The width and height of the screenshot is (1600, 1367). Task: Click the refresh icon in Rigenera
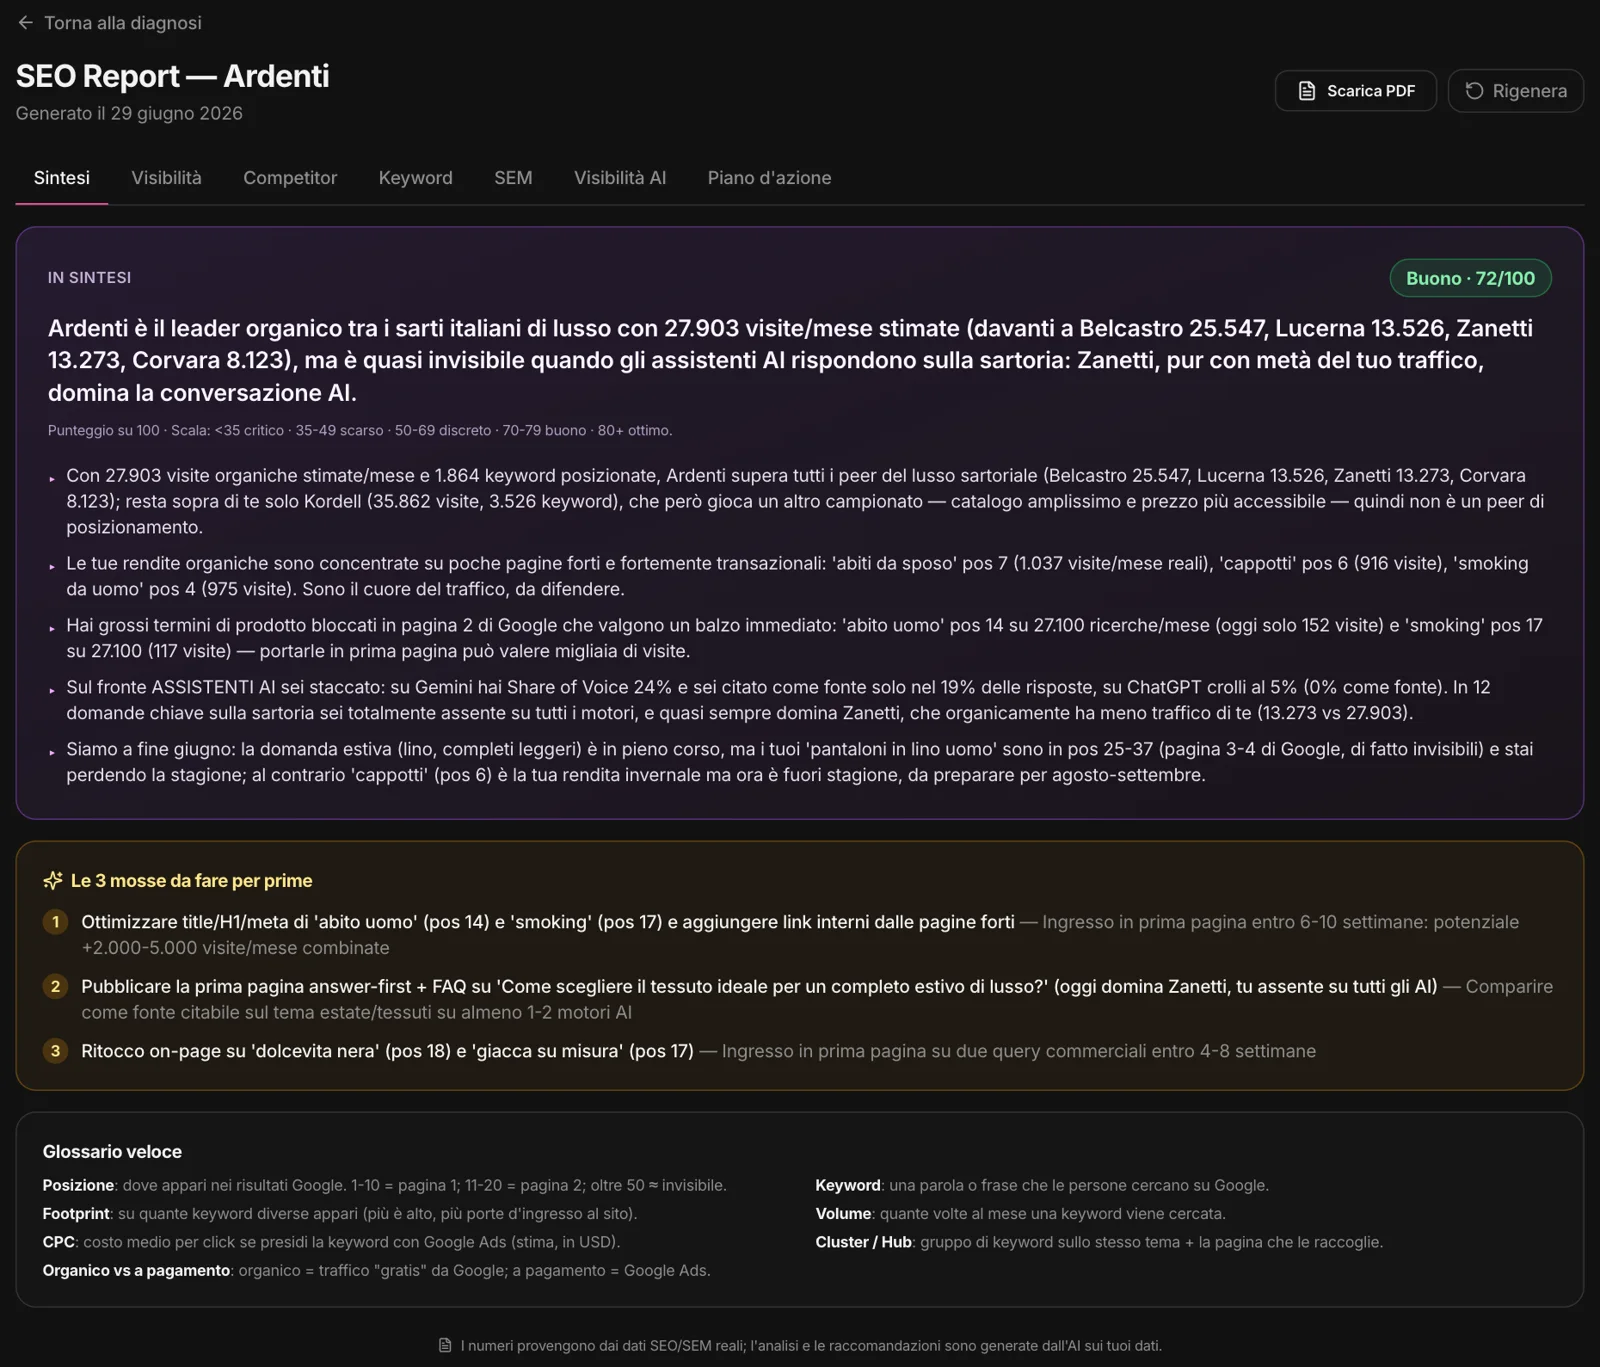click(x=1474, y=91)
